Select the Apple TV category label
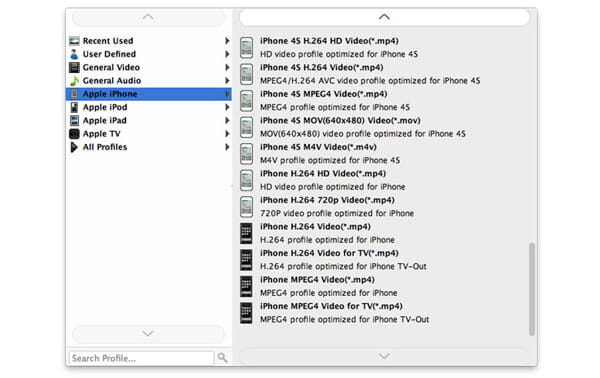This screenshot has height=378, width=600. coord(102,134)
